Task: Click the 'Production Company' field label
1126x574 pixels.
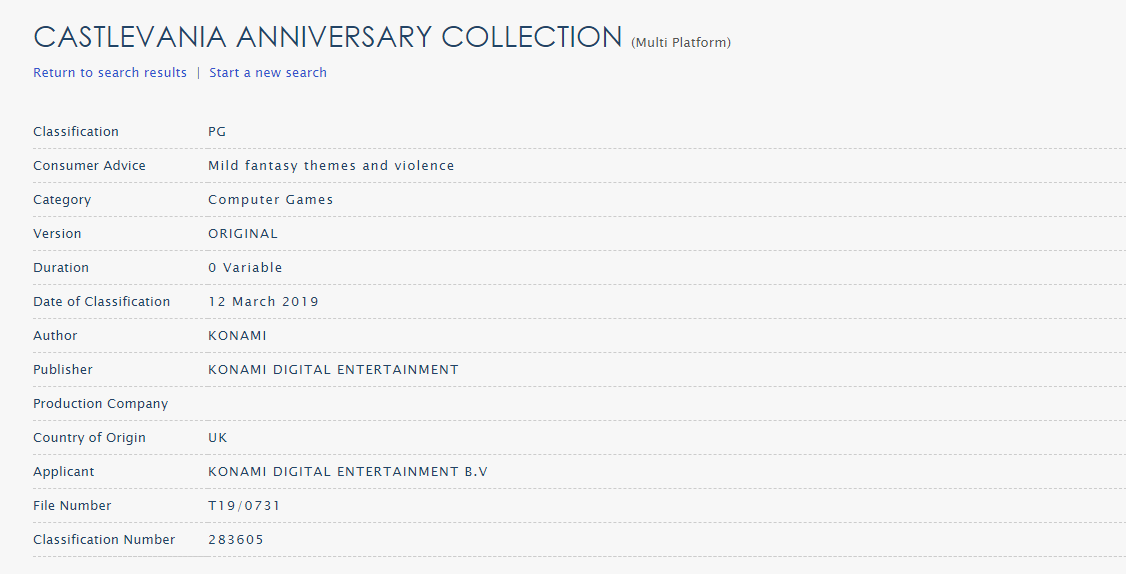Action: [x=100, y=404]
